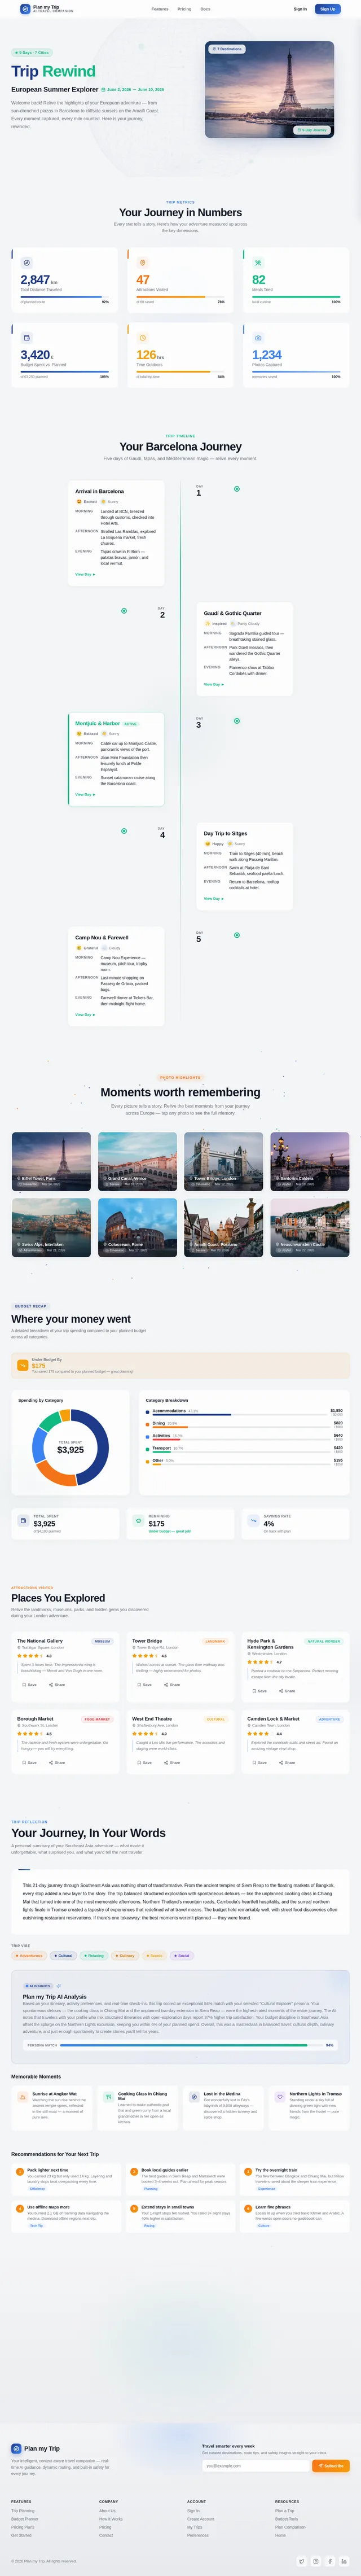Share the Borough Market place

pos(57,1762)
